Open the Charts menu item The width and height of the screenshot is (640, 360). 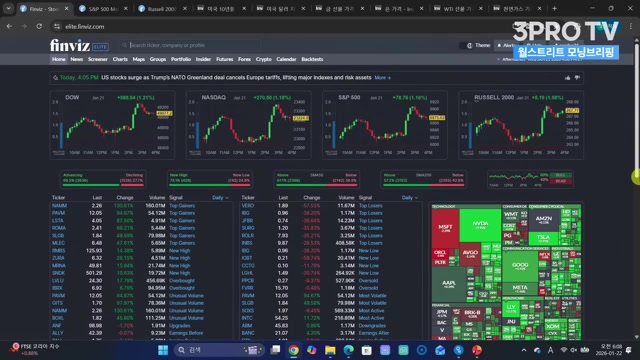click(x=120, y=59)
